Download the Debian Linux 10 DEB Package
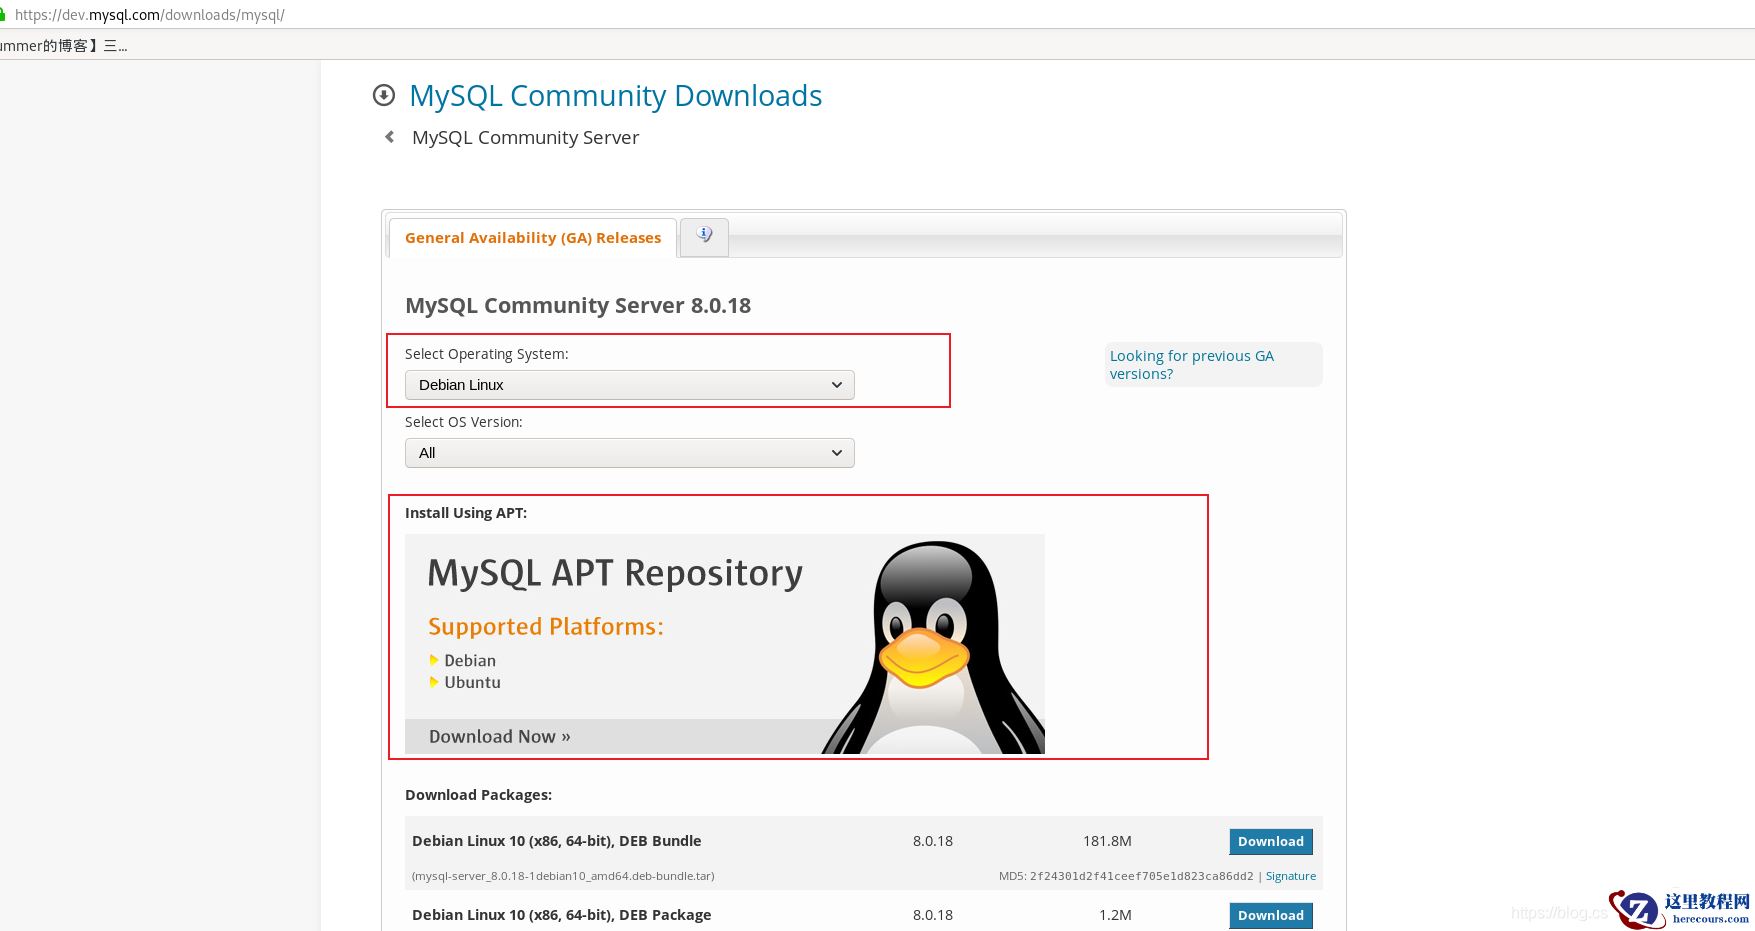Image resolution: width=1755 pixels, height=931 pixels. pyautogui.click(x=1270, y=915)
